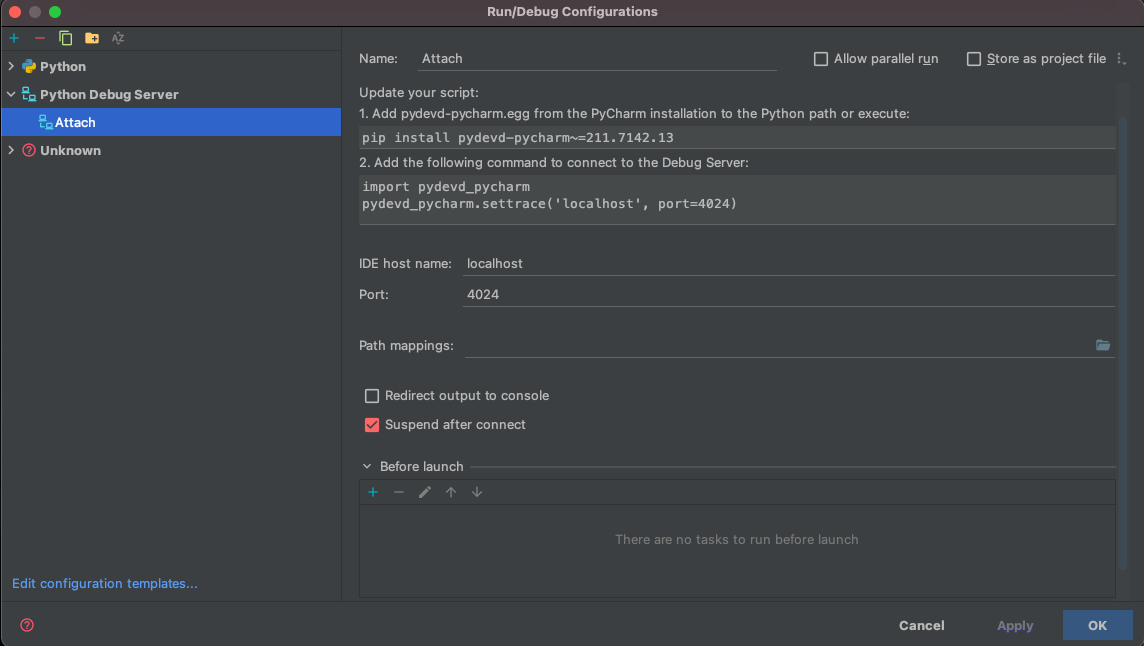Copy the Attach configuration

coord(64,38)
